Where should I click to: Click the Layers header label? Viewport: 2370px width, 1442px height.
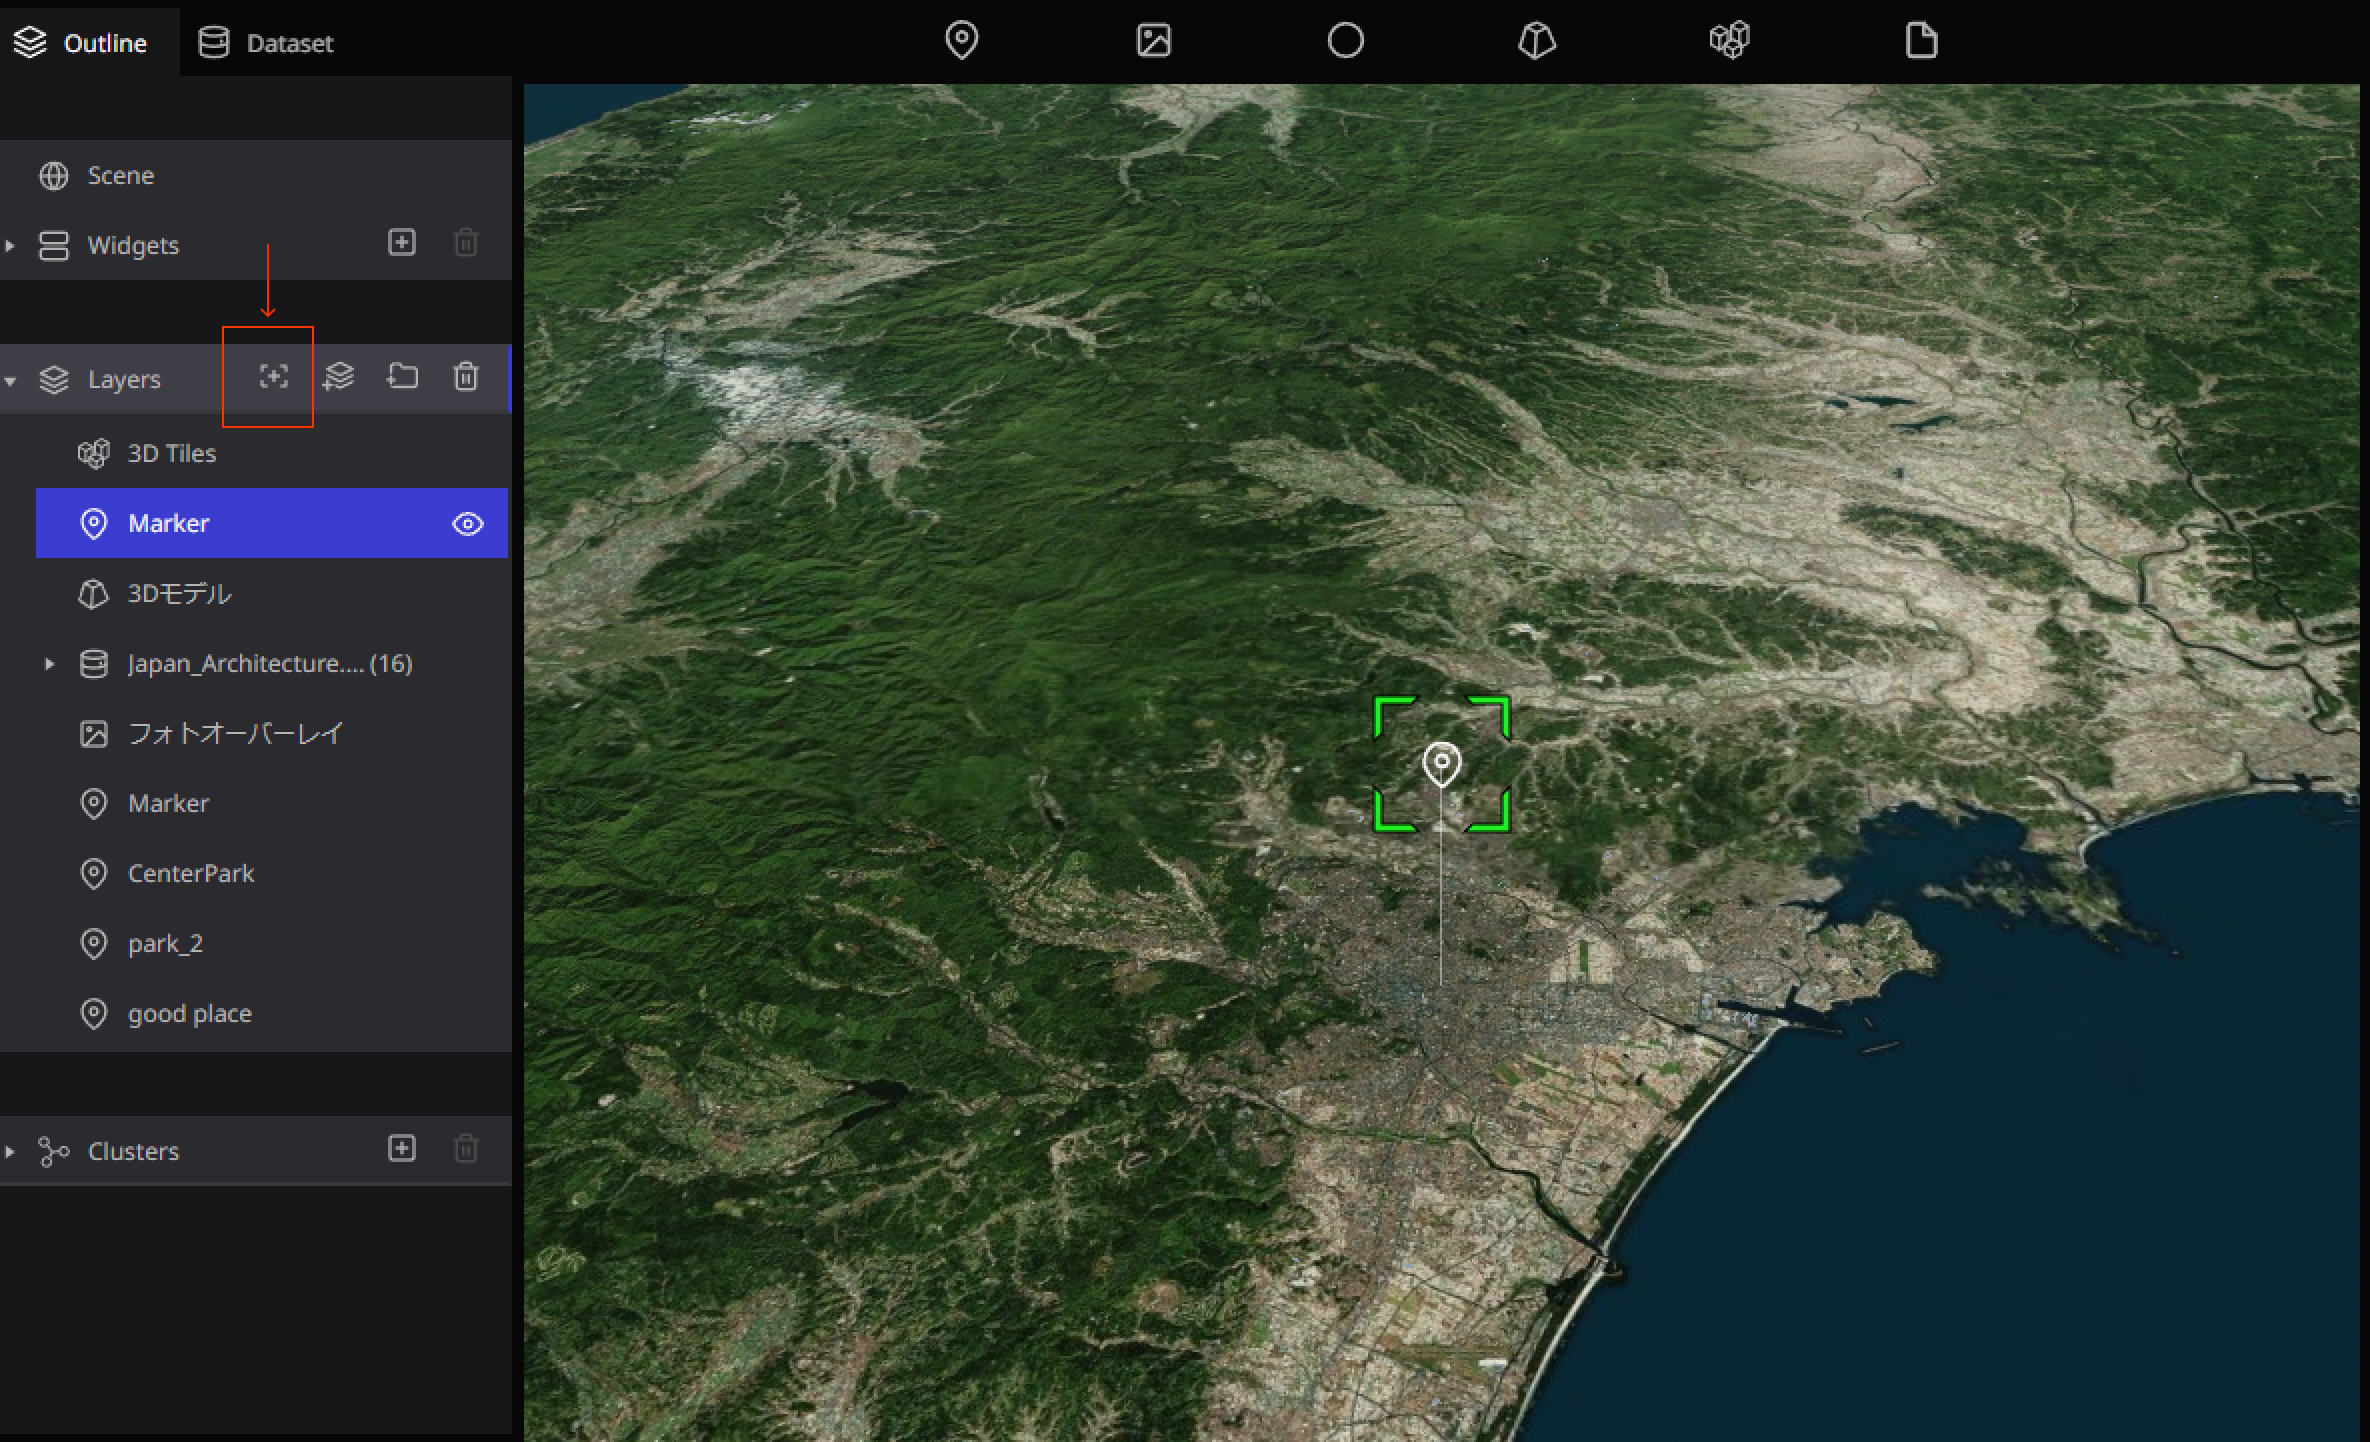click(x=124, y=380)
